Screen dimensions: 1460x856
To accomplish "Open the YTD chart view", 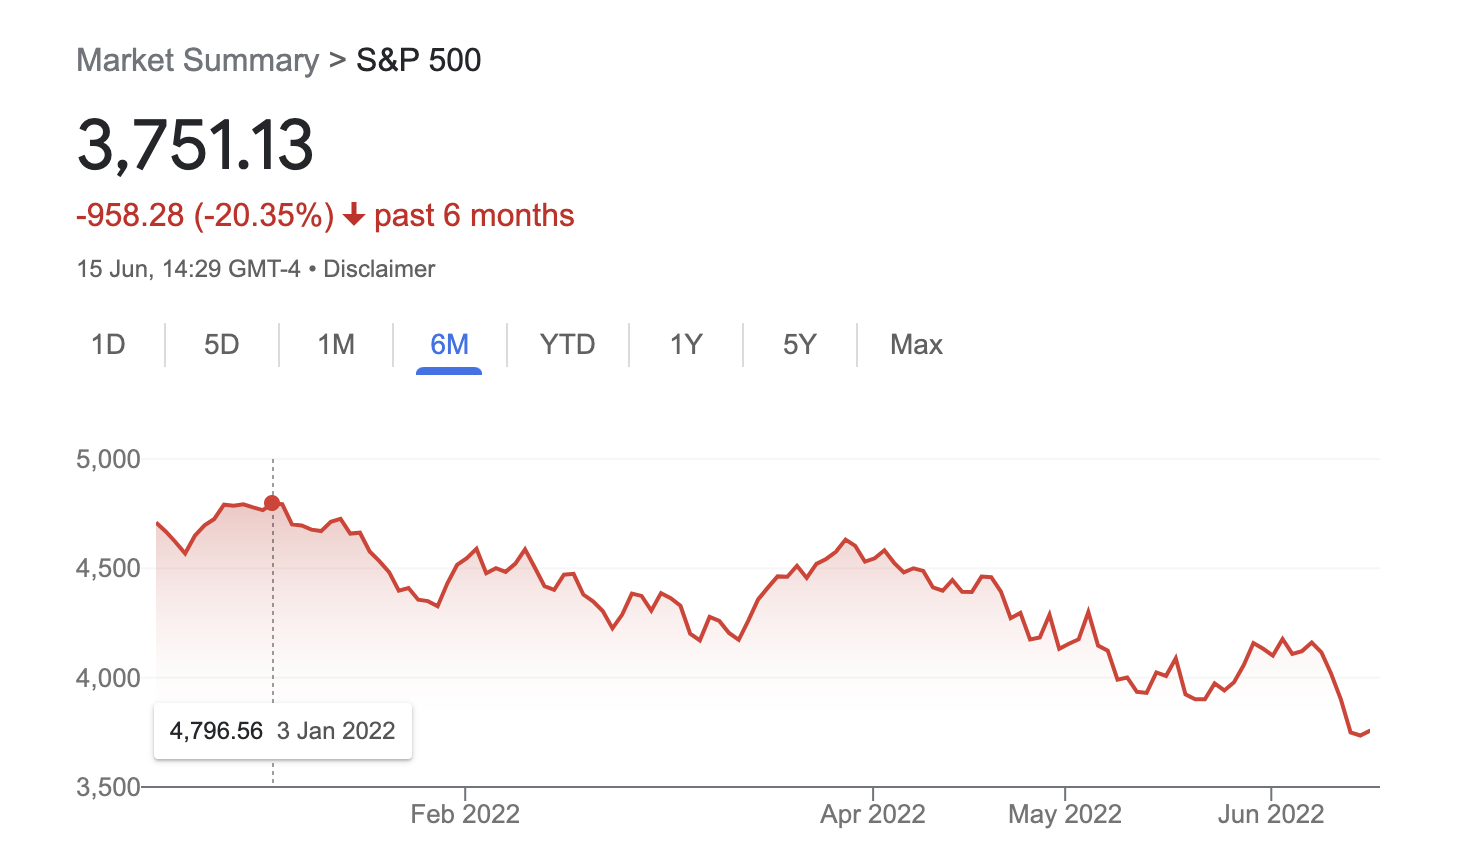I will tap(567, 345).
